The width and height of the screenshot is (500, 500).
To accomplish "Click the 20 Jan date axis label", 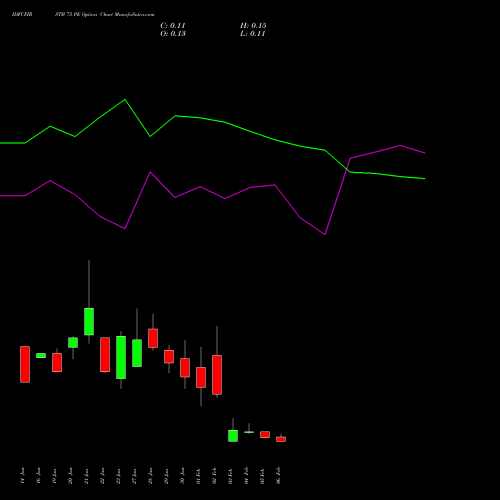I will coord(71,476).
